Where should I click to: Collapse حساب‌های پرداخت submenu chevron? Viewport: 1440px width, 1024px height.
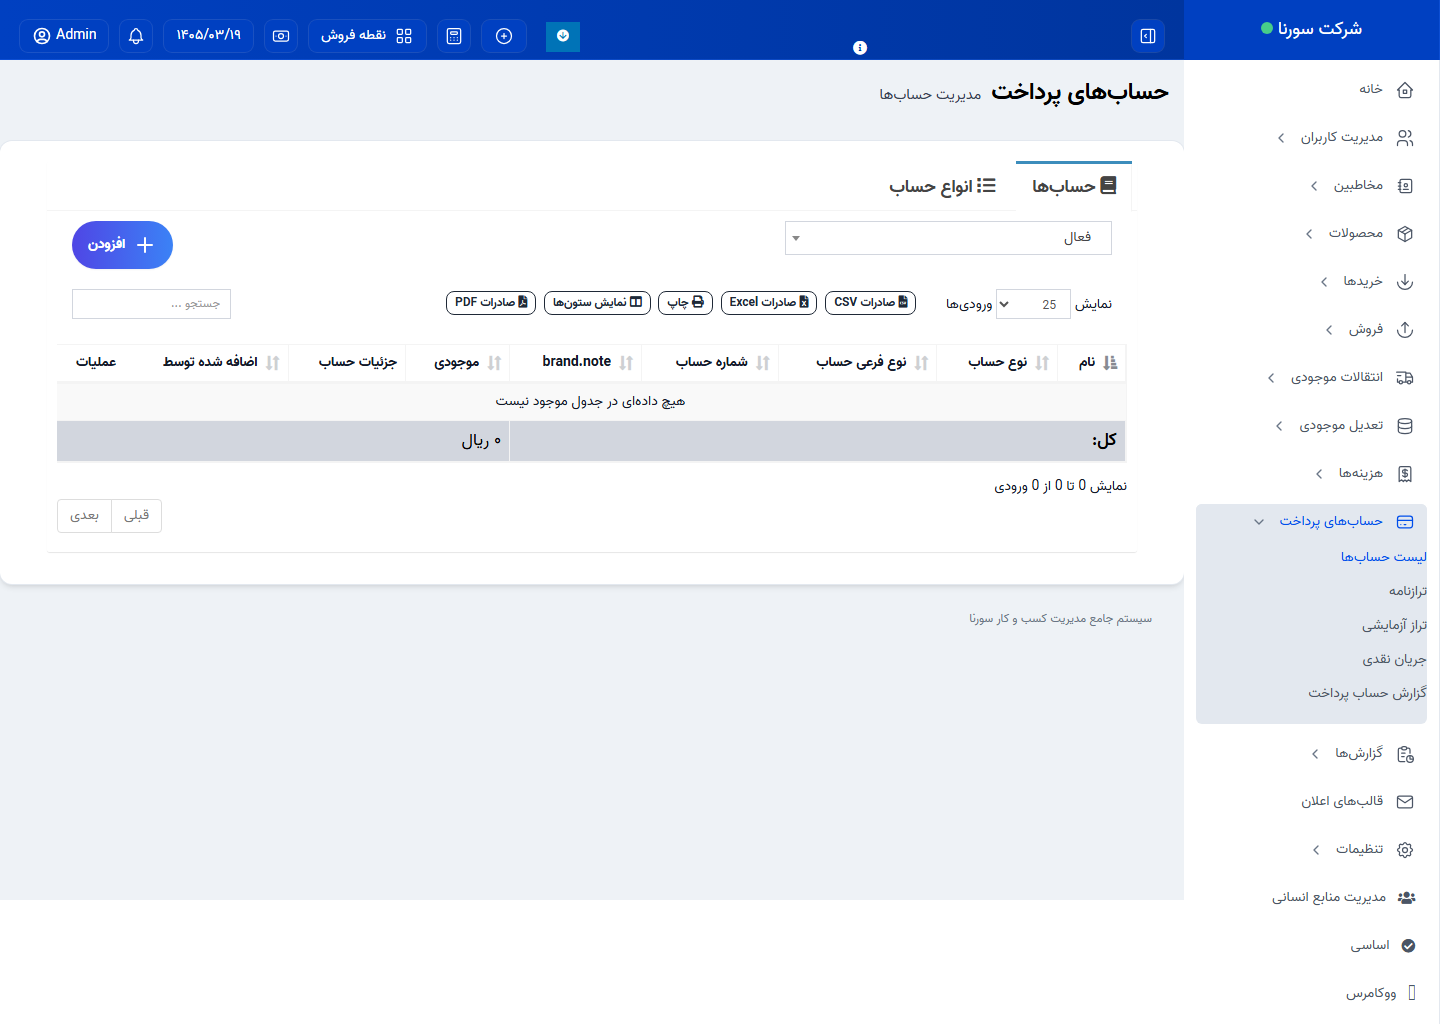point(1259,522)
